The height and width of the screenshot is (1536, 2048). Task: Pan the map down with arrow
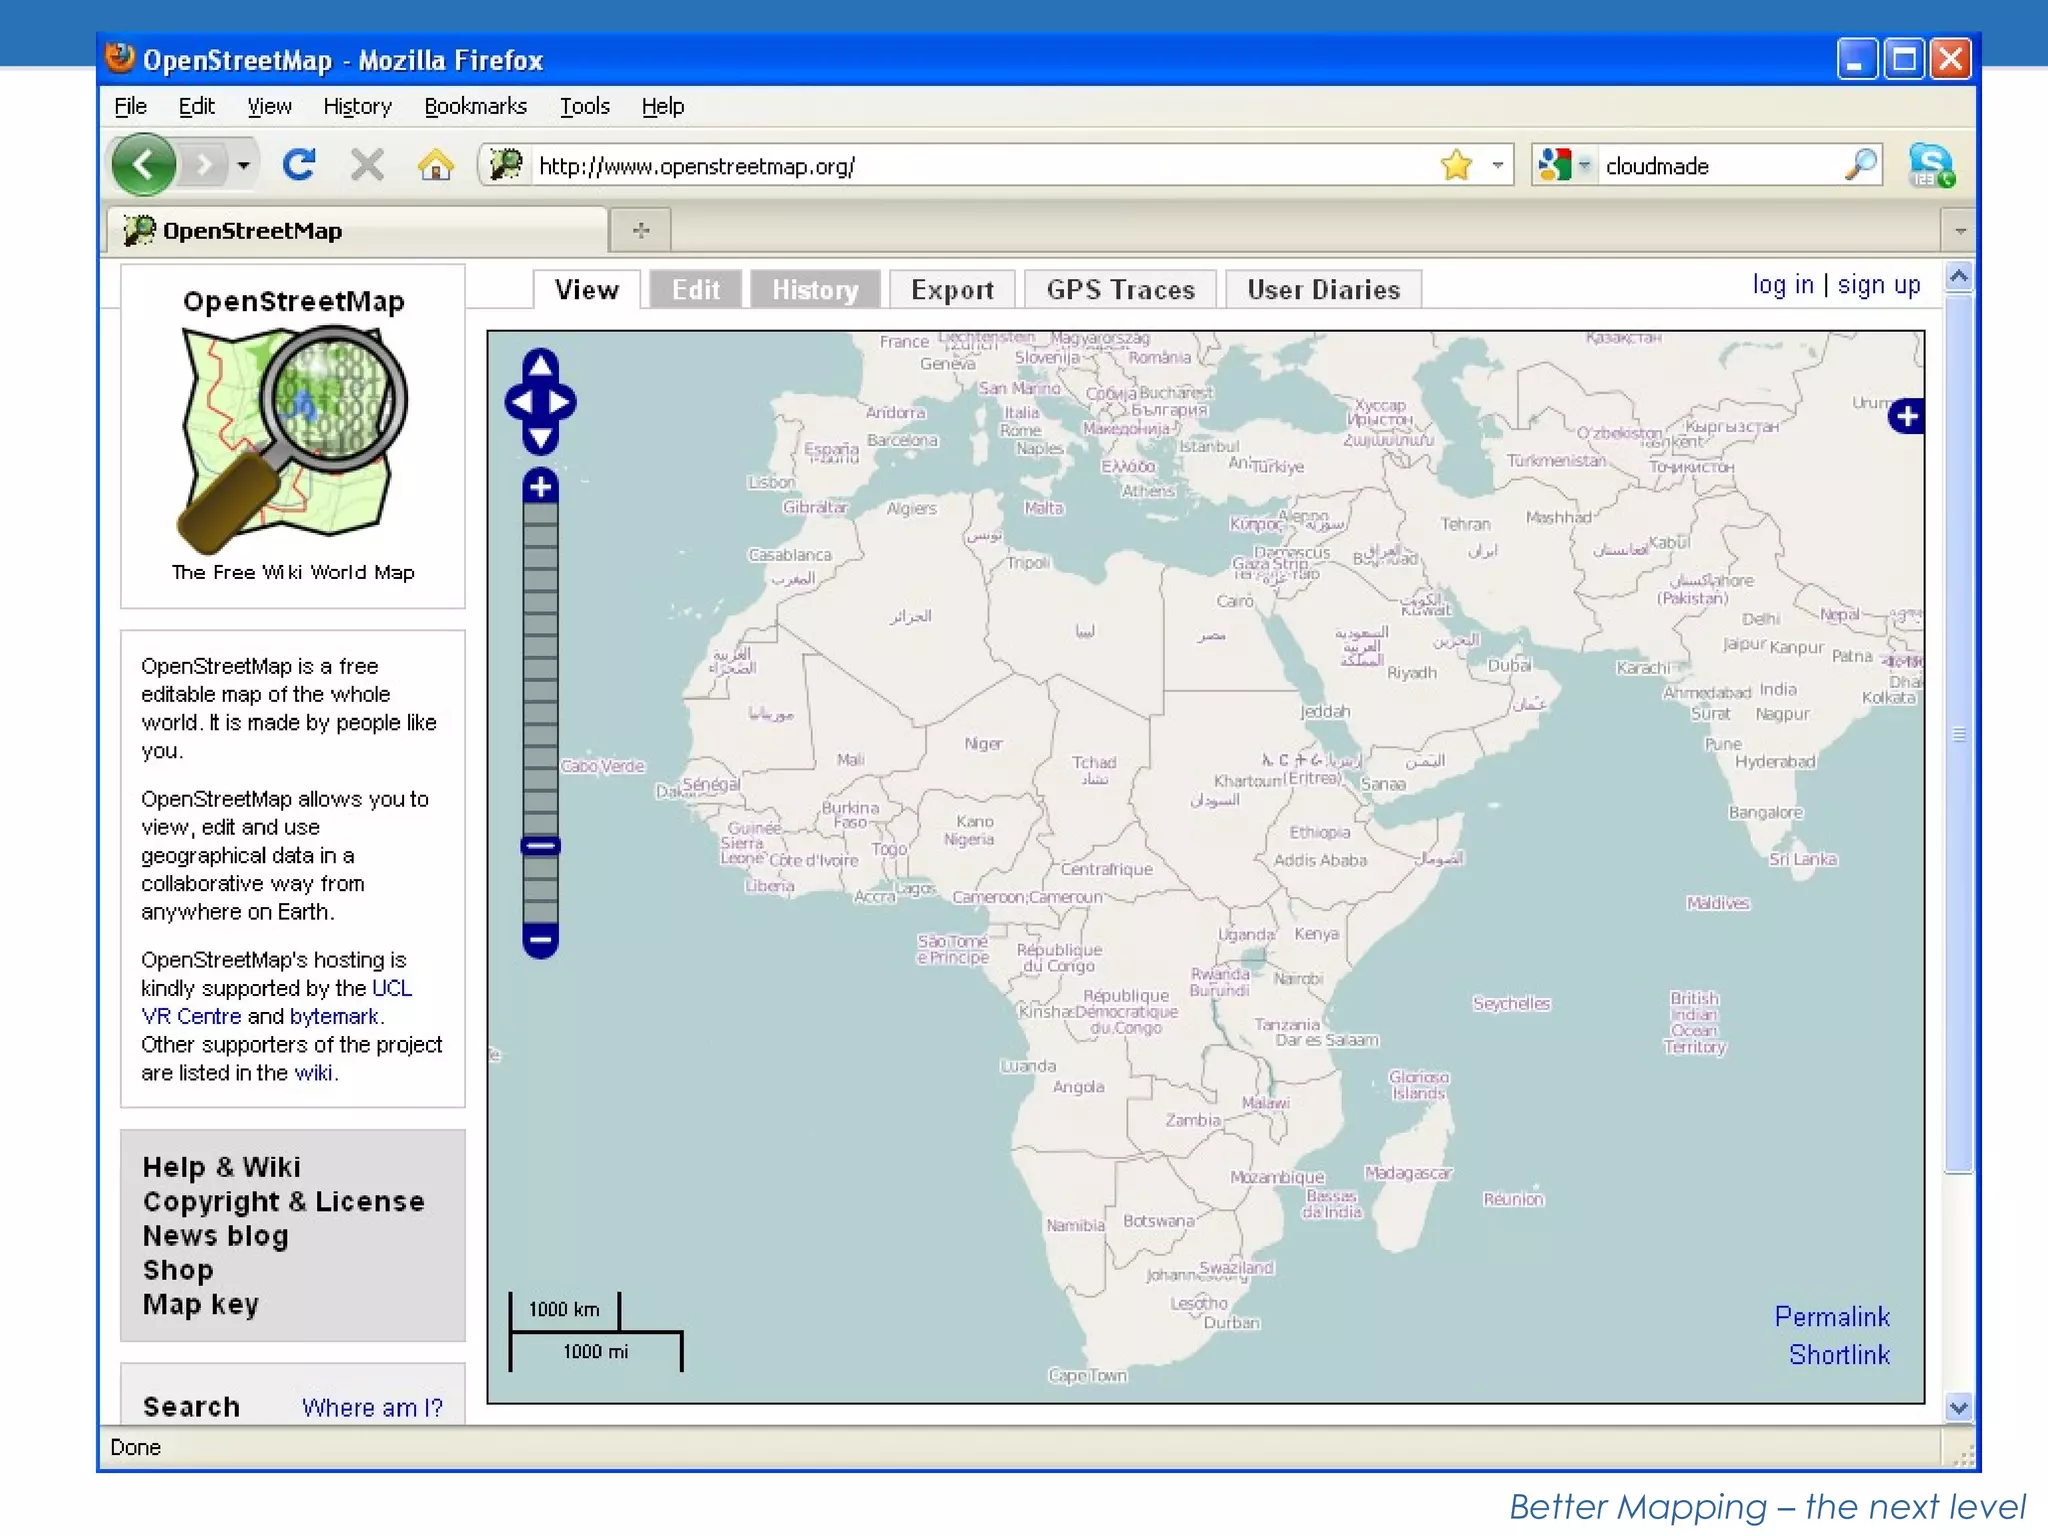540,439
